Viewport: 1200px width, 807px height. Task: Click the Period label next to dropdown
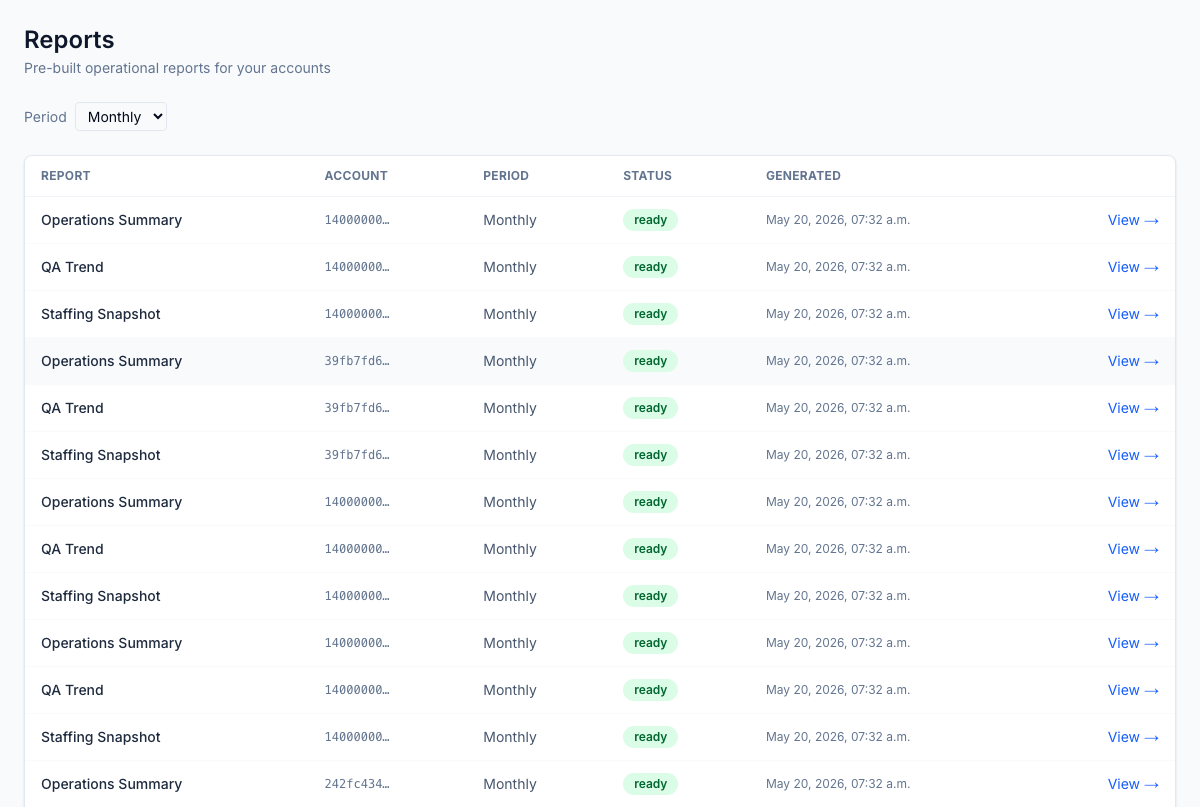click(45, 117)
